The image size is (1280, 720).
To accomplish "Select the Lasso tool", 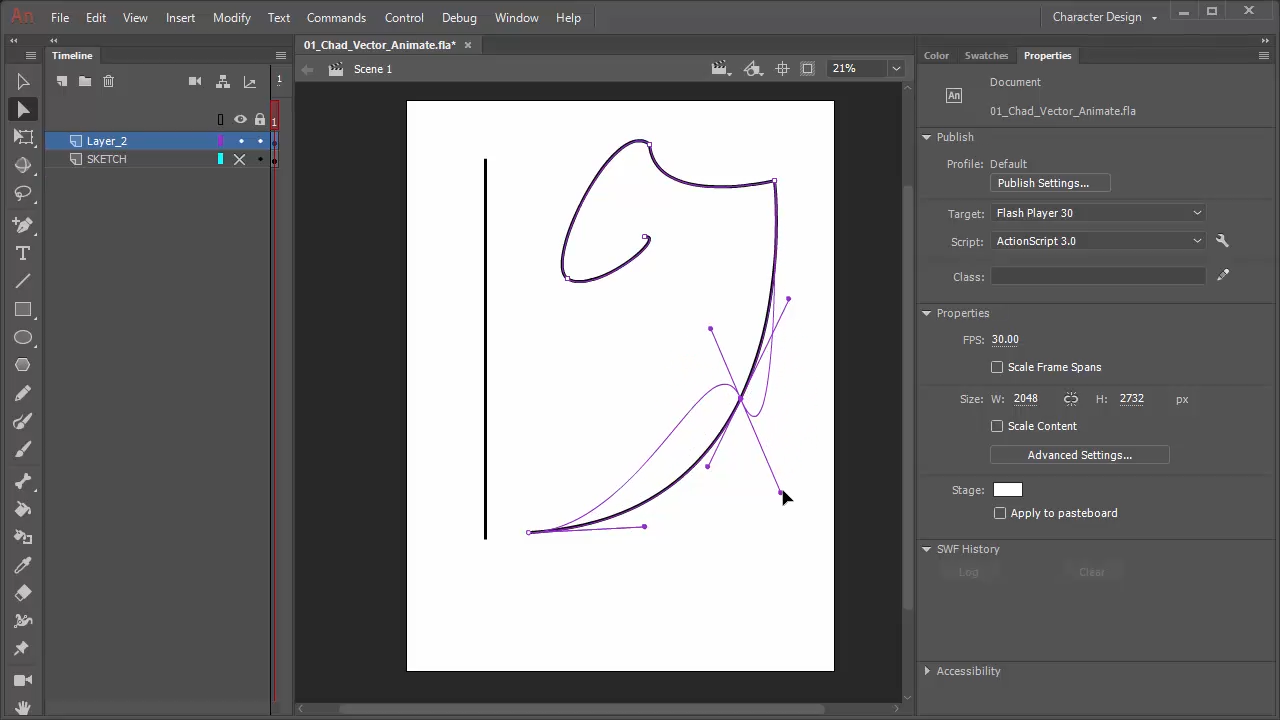I will (x=23, y=194).
